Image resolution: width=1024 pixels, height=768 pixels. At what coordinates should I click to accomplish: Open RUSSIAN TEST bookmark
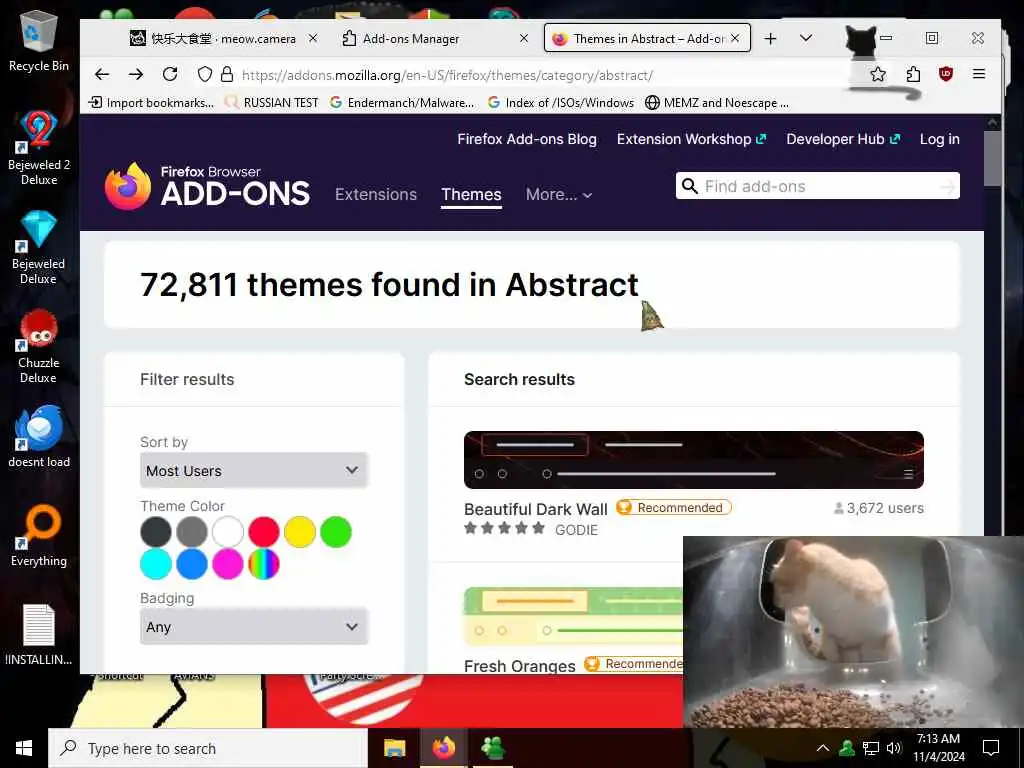pos(271,103)
